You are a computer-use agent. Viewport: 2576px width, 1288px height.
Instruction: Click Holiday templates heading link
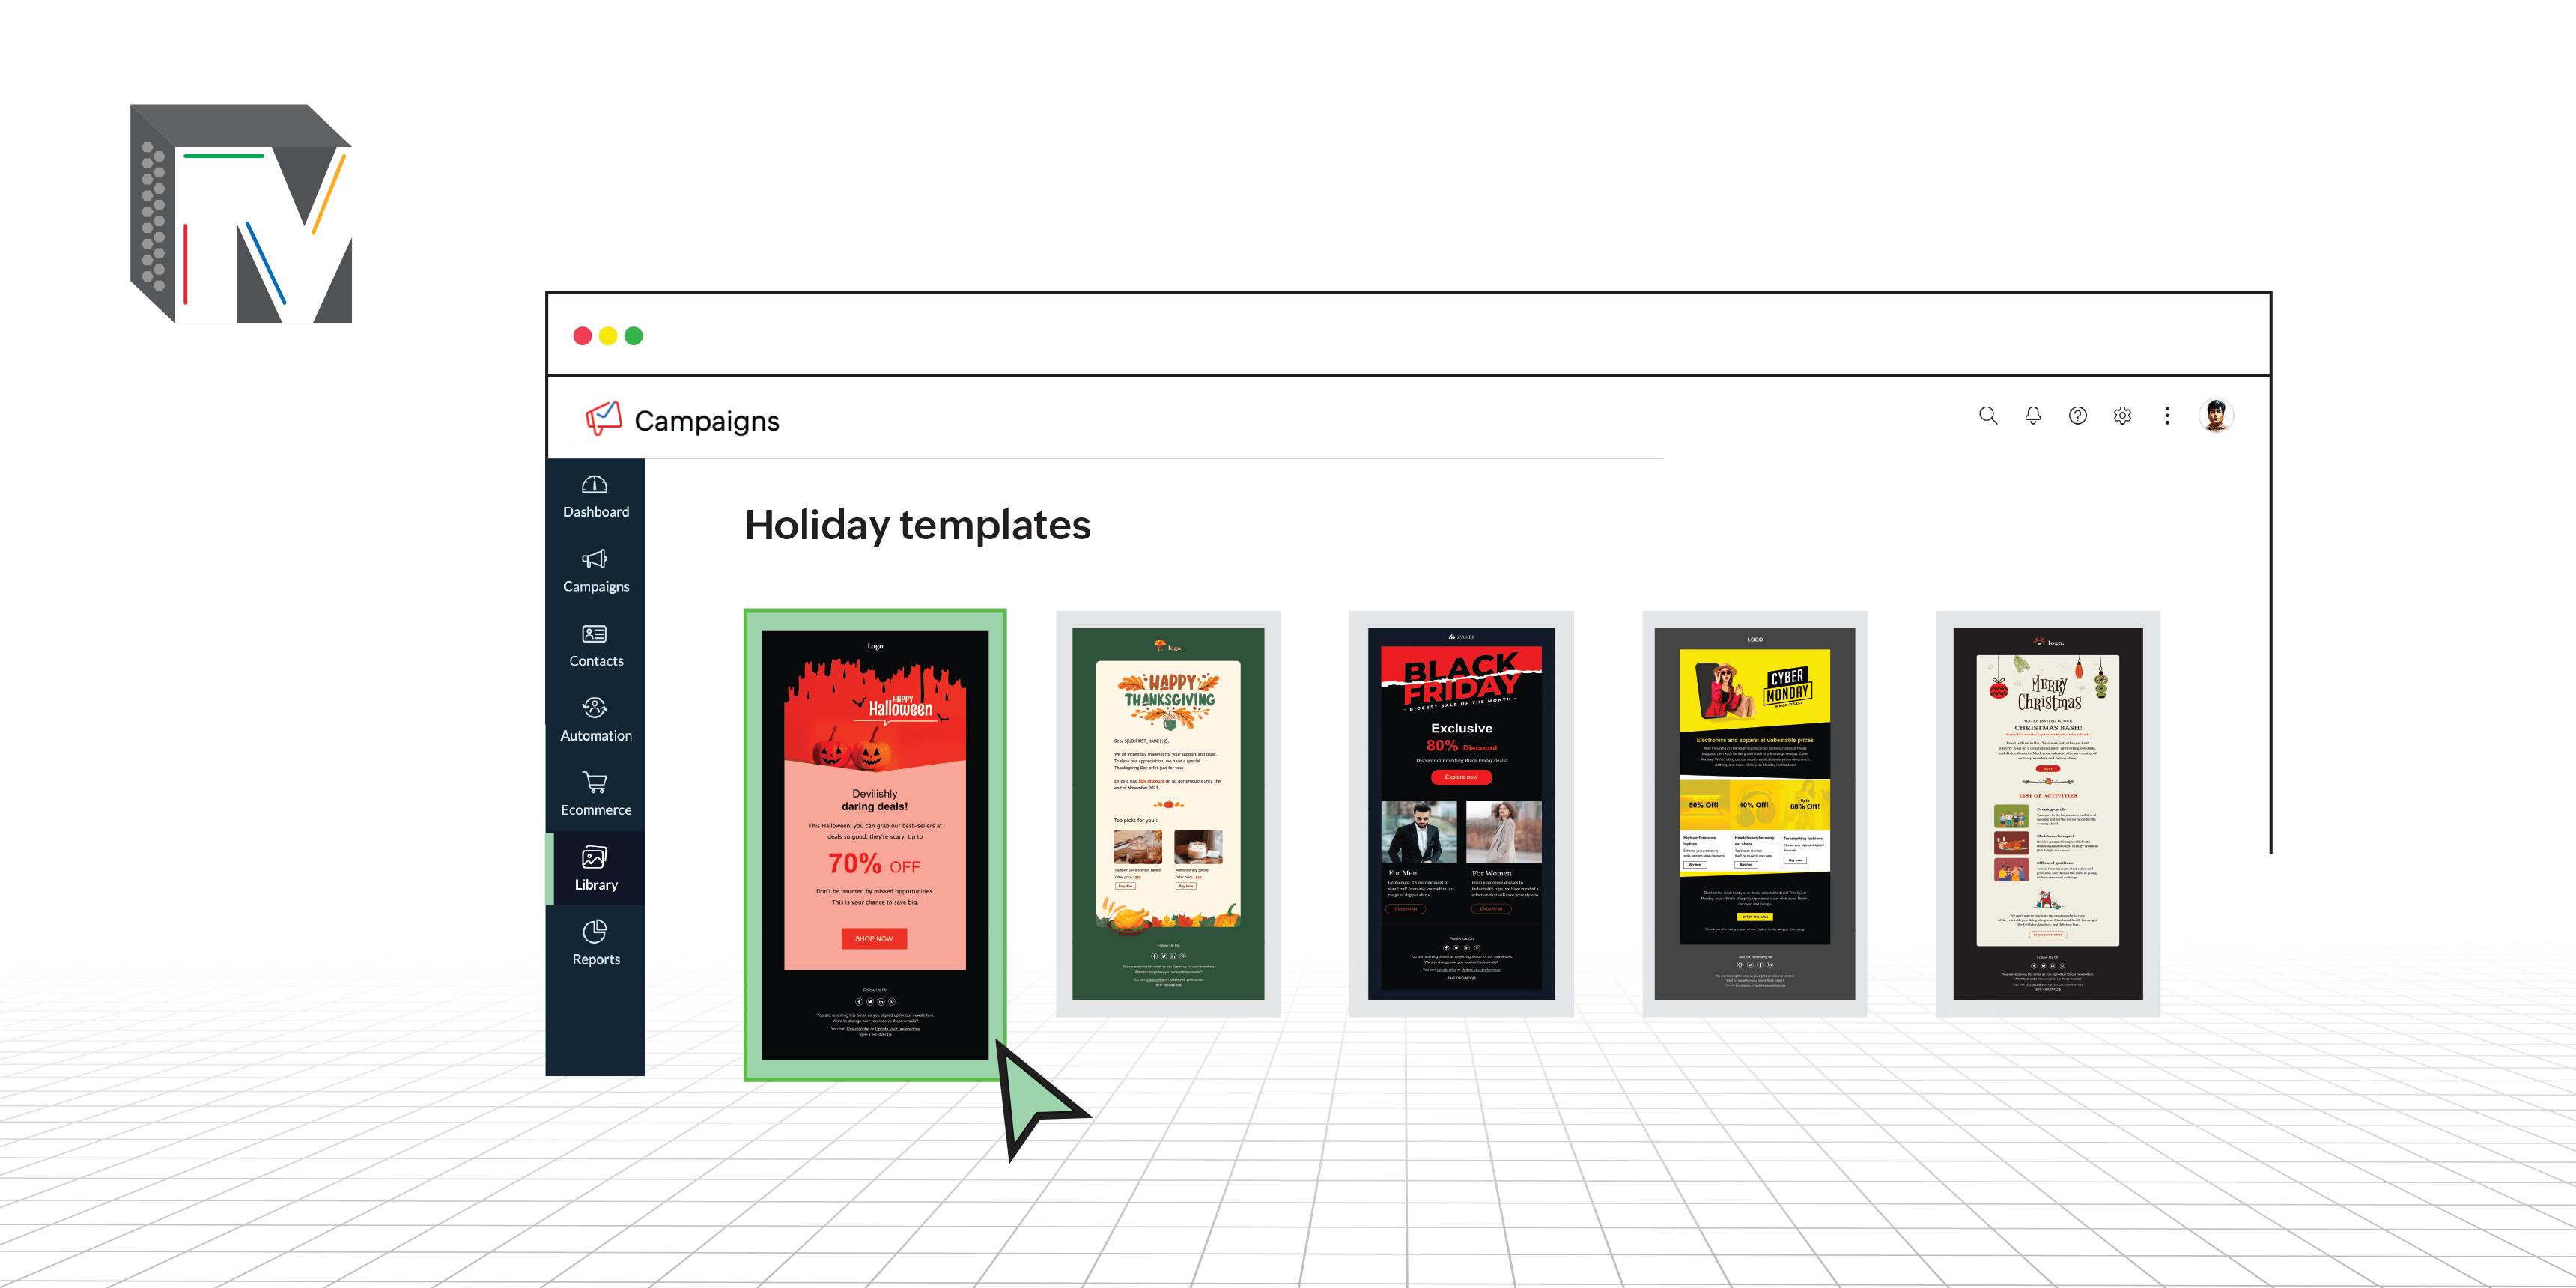point(917,526)
